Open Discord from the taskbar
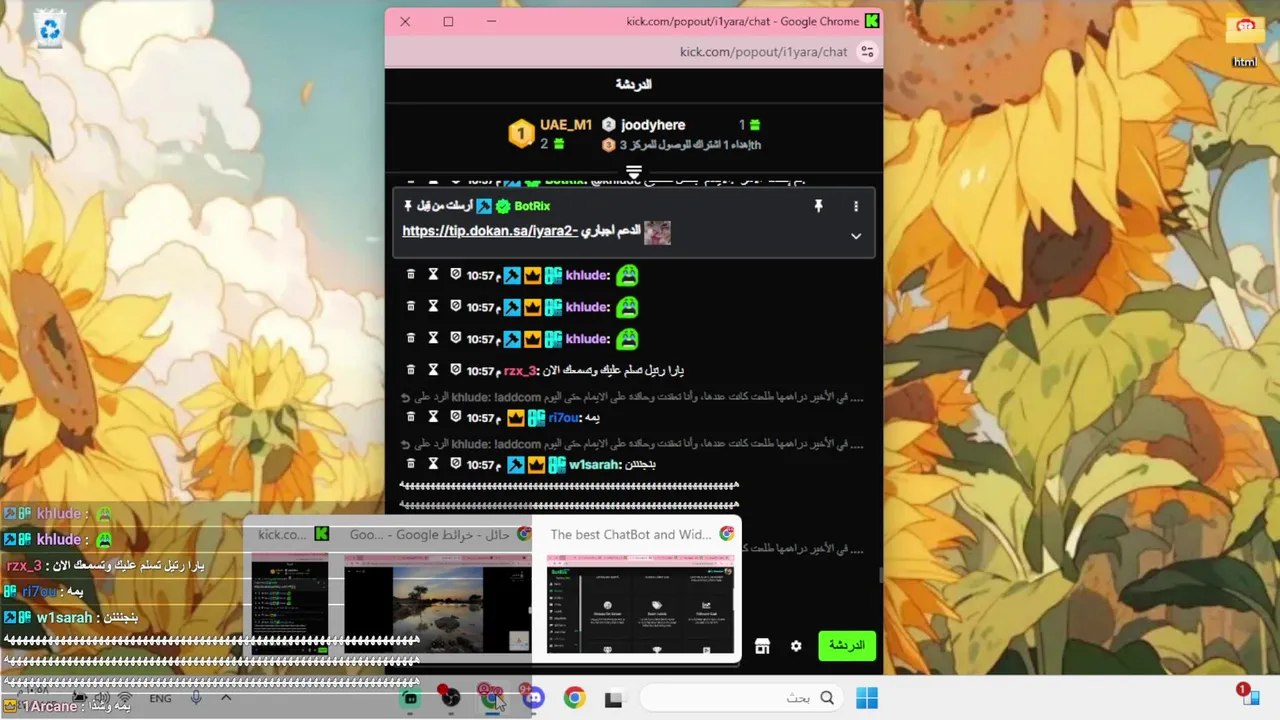 tap(533, 697)
